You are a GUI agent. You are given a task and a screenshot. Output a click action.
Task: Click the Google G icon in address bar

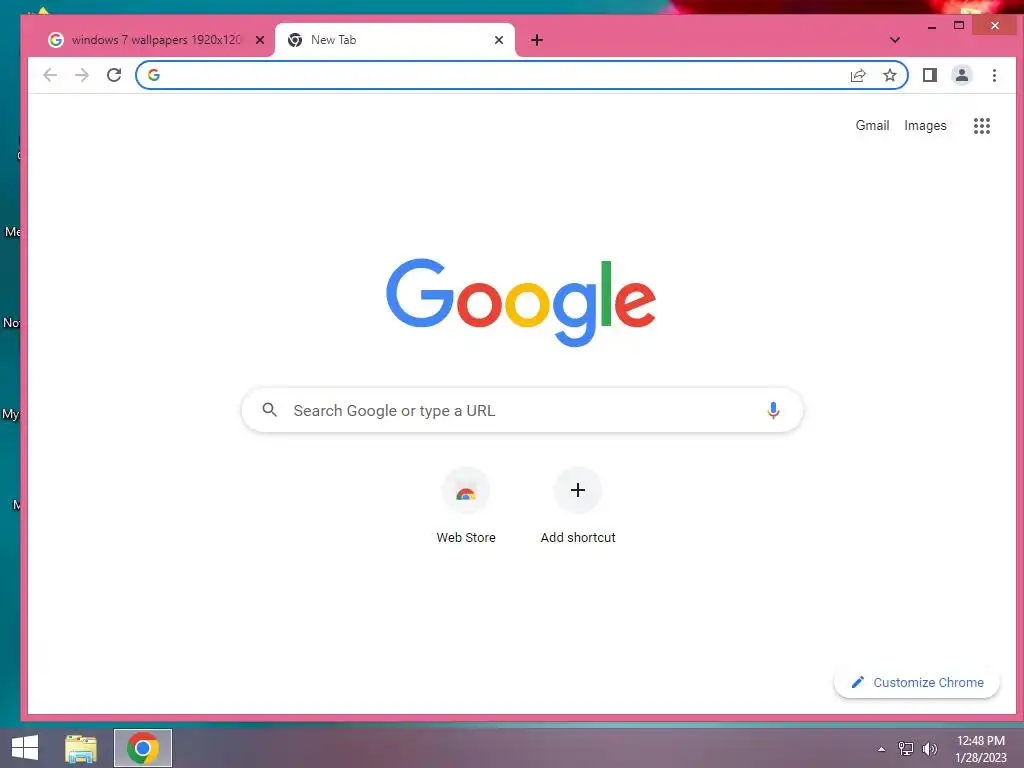tap(154, 75)
